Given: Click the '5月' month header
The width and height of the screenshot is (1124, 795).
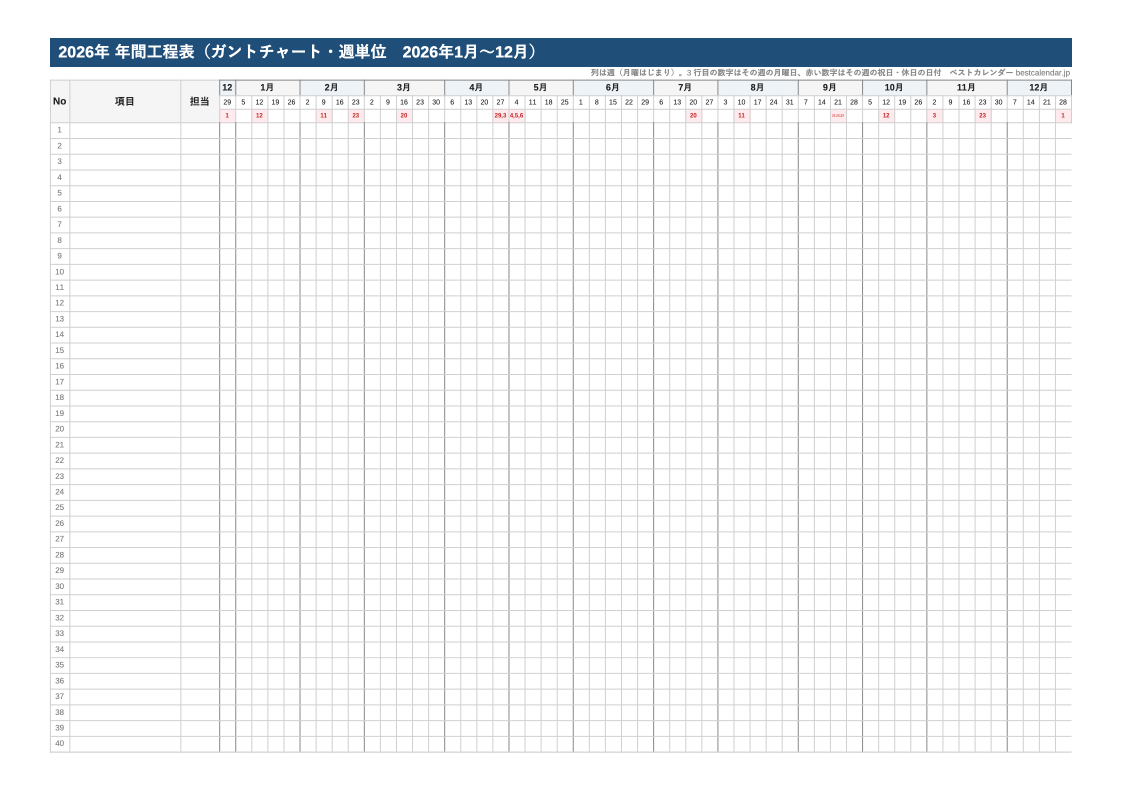Looking at the screenshot, I should 540,87.
